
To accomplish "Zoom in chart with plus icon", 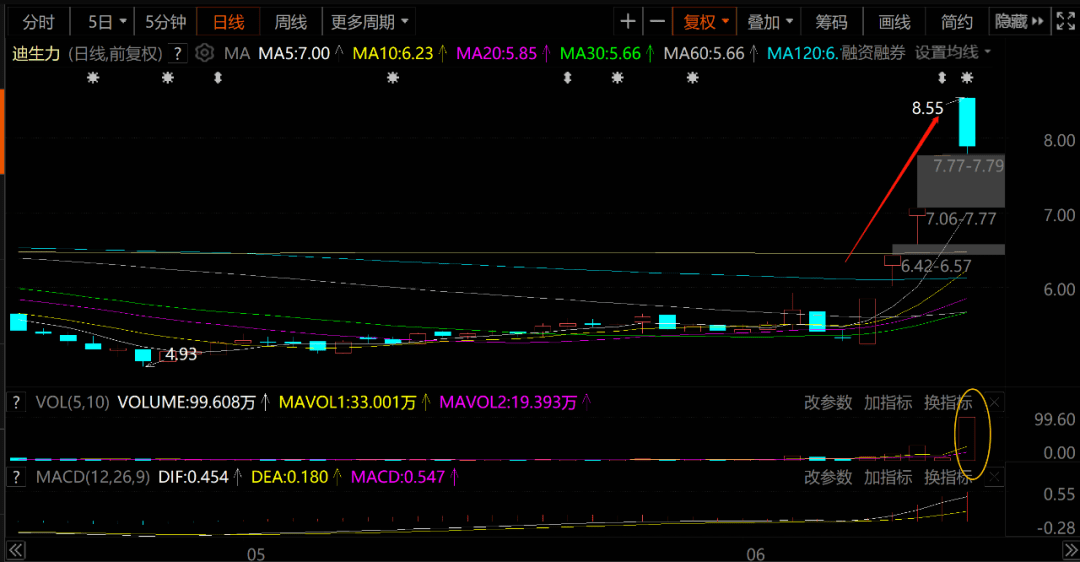I will [627, 22].
